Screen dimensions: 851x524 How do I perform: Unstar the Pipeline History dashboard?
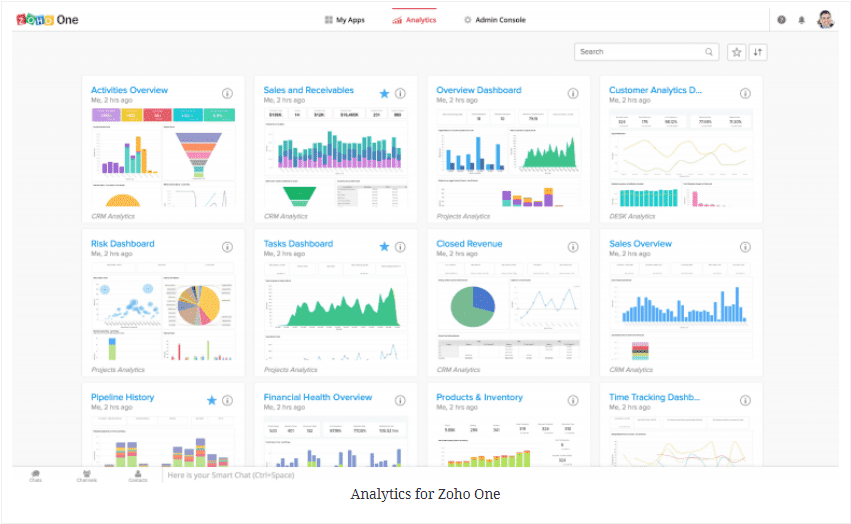[x=212, y=401]
